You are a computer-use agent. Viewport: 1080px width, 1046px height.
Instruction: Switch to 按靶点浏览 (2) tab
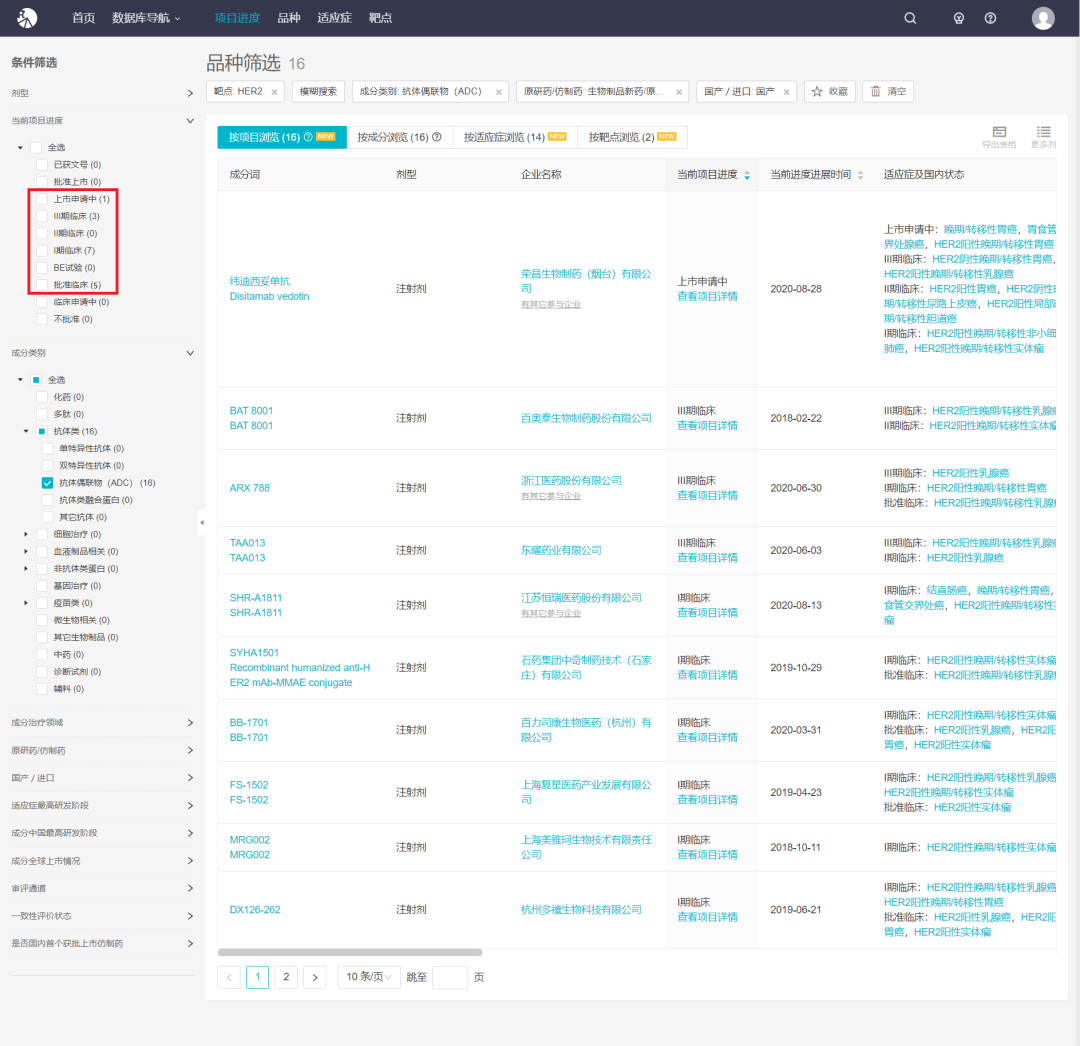coord(632,137)
